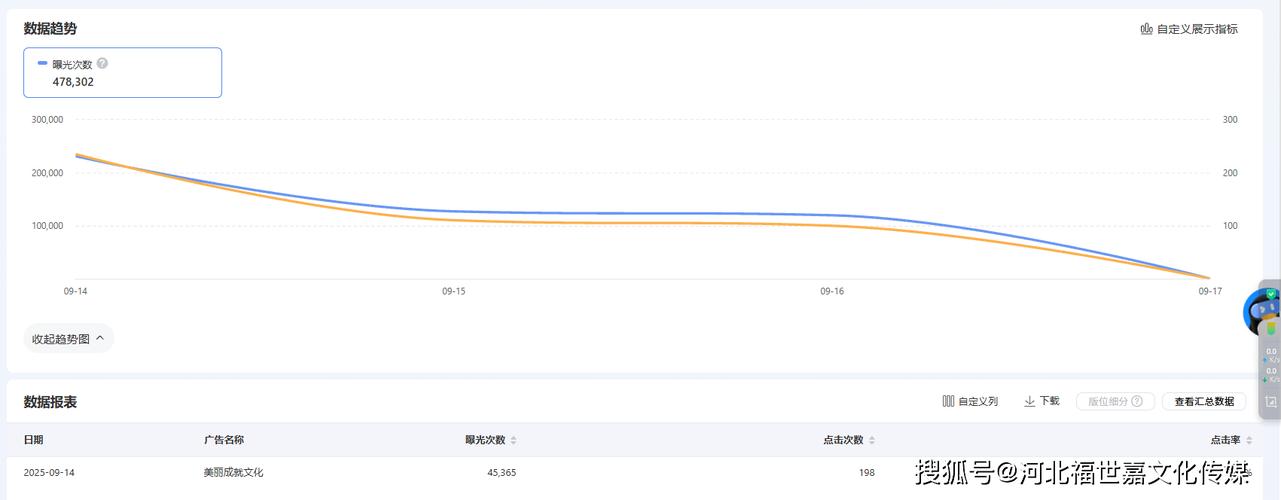Image resolution: width=1281 pixels, height=500 pixels.
Task: Open 自定义列 column customization
Action: coord(970,401)
